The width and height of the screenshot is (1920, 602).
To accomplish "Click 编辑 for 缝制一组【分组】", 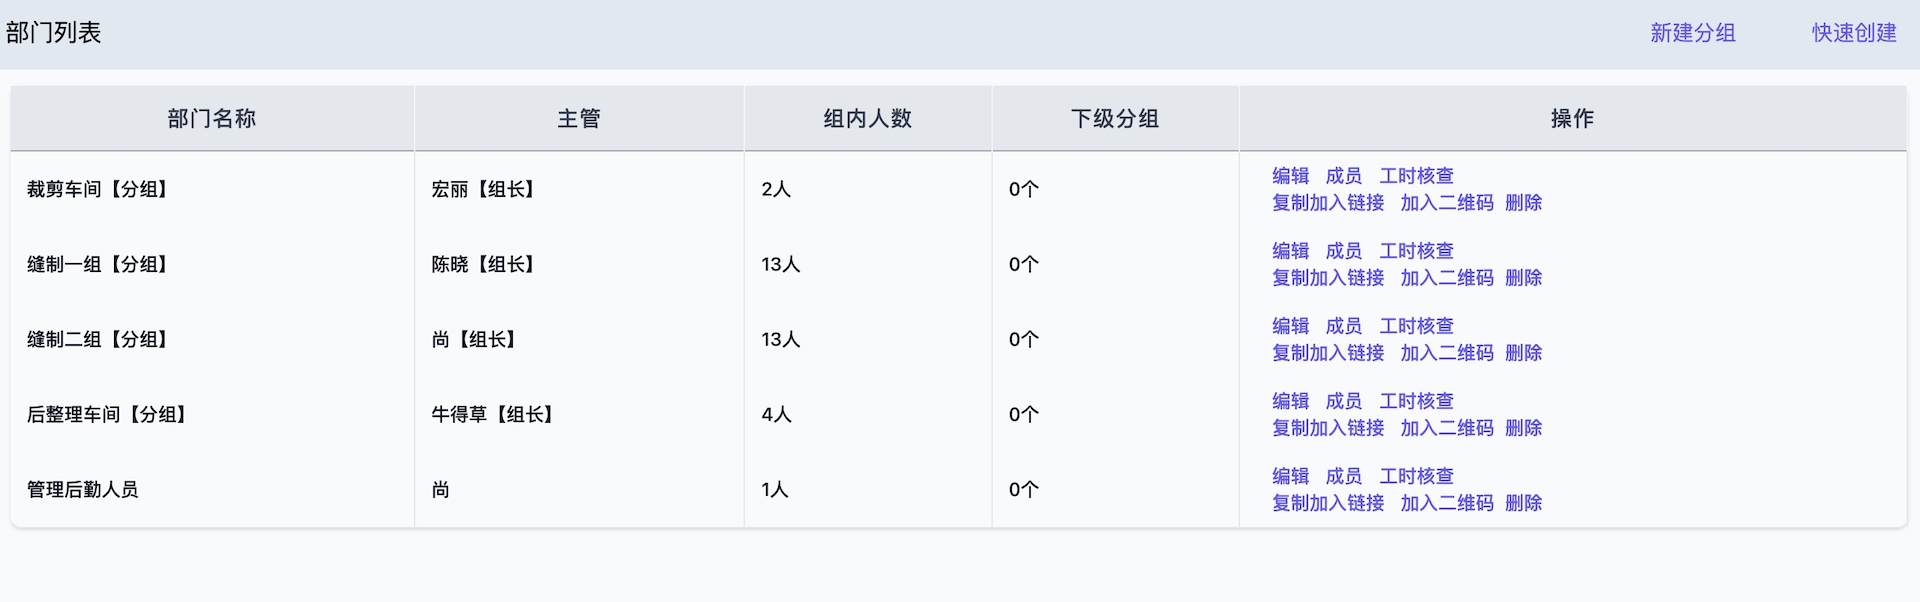I will coord(1290,251).
